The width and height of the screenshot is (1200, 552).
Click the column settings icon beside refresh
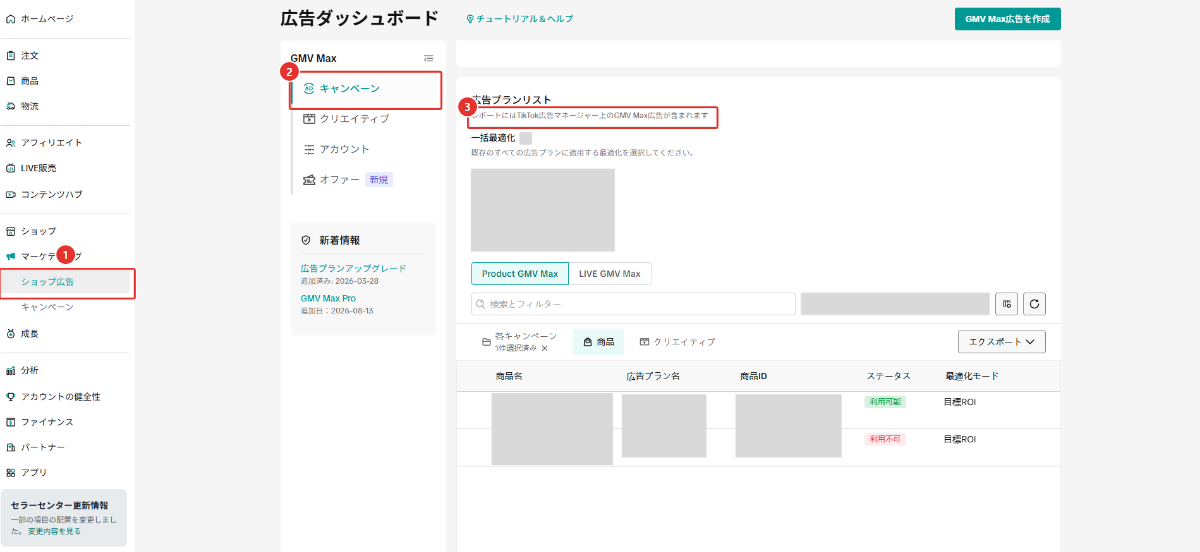point(1006,303)
